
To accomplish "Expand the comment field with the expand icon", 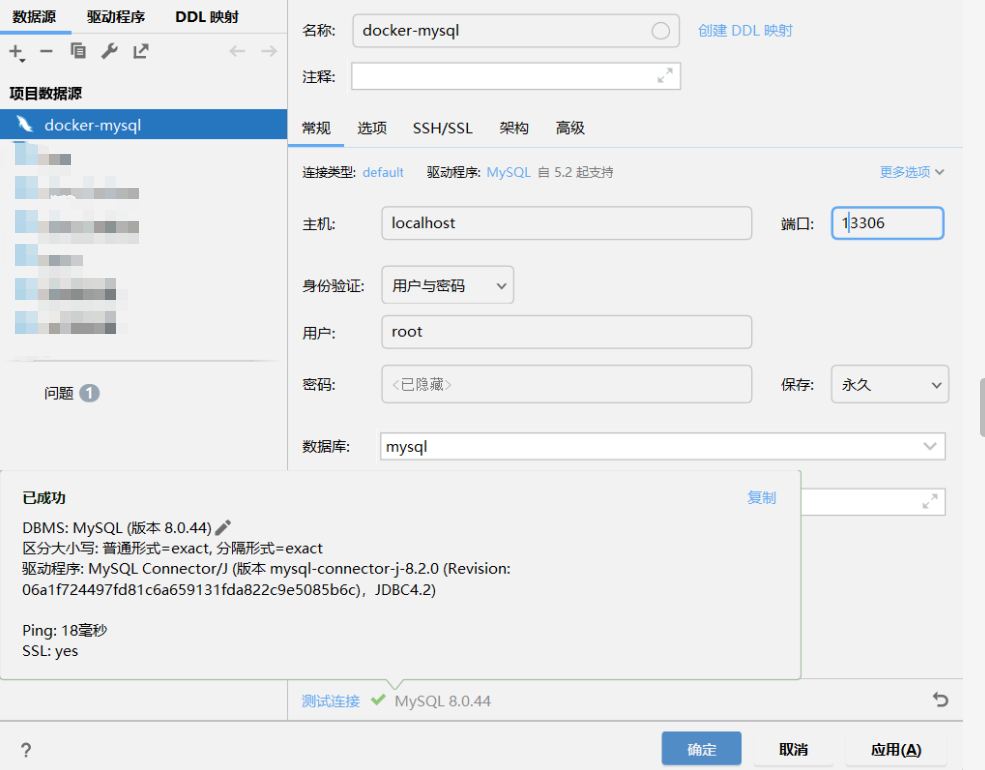I will click(665, 76).
